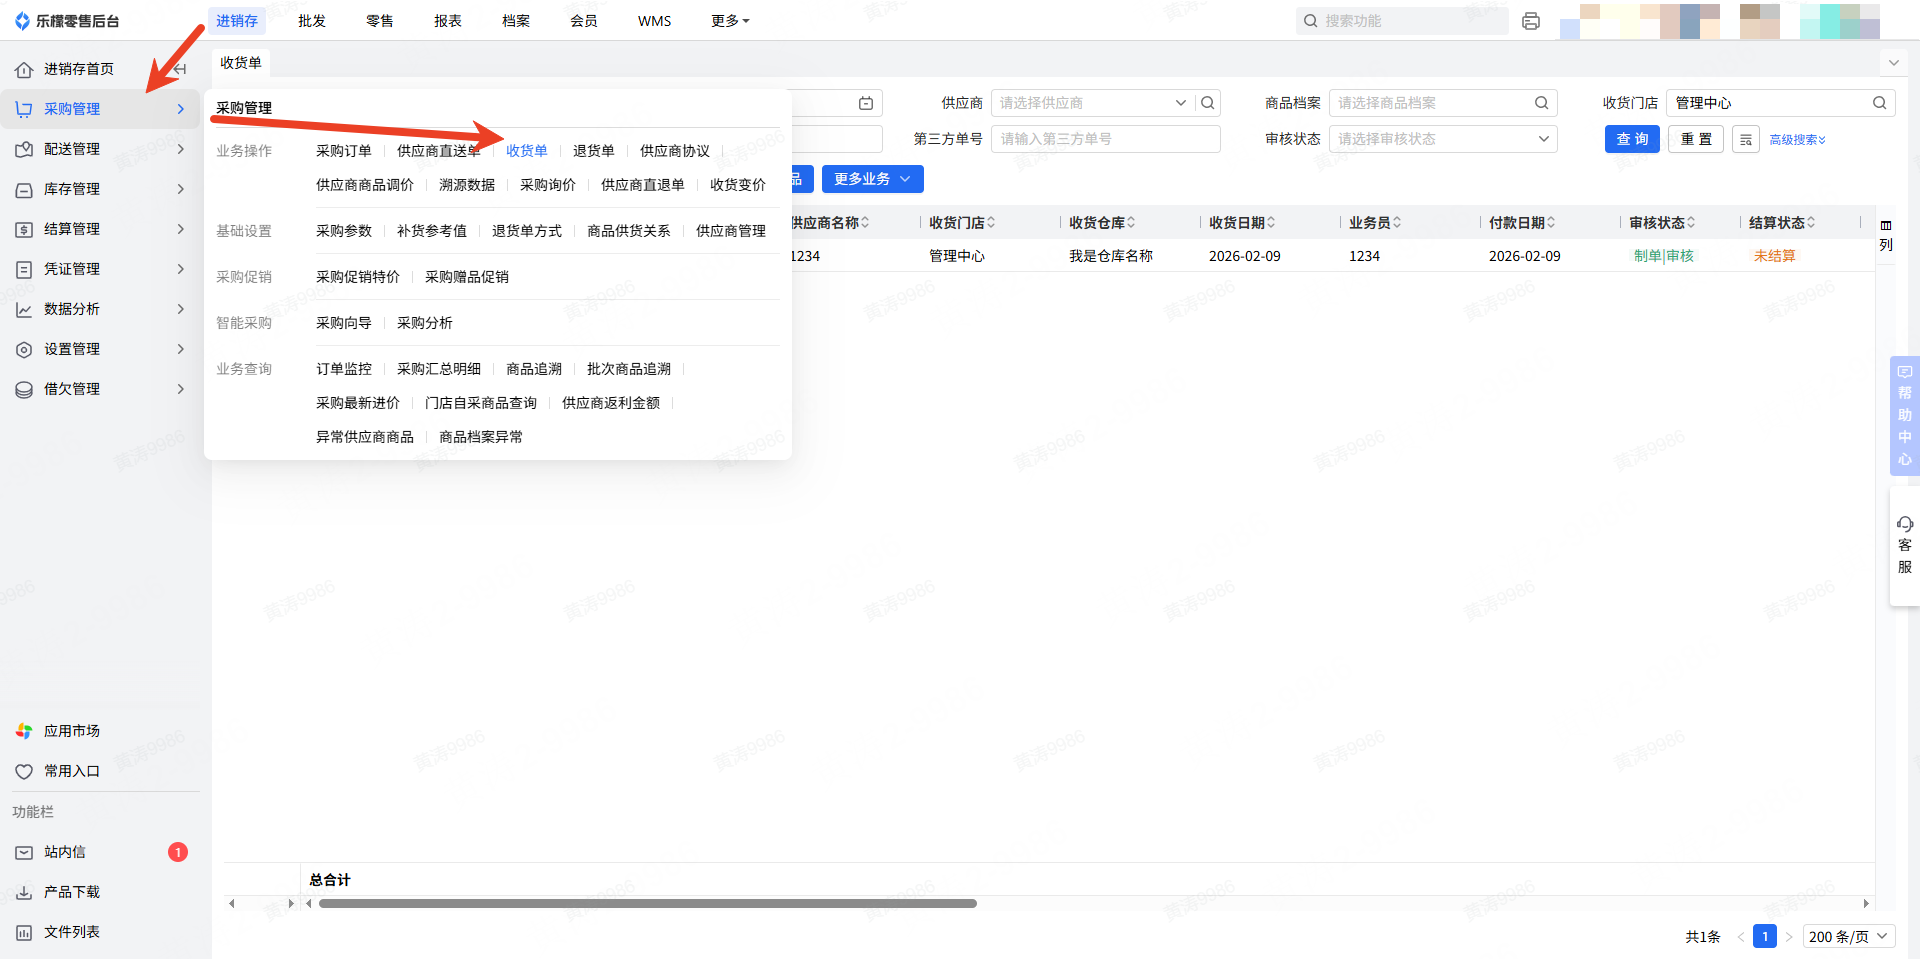Click the 重置 button
This screenshot has width=1920, height=959.
pyautogui.click(x=1696, y=139)
